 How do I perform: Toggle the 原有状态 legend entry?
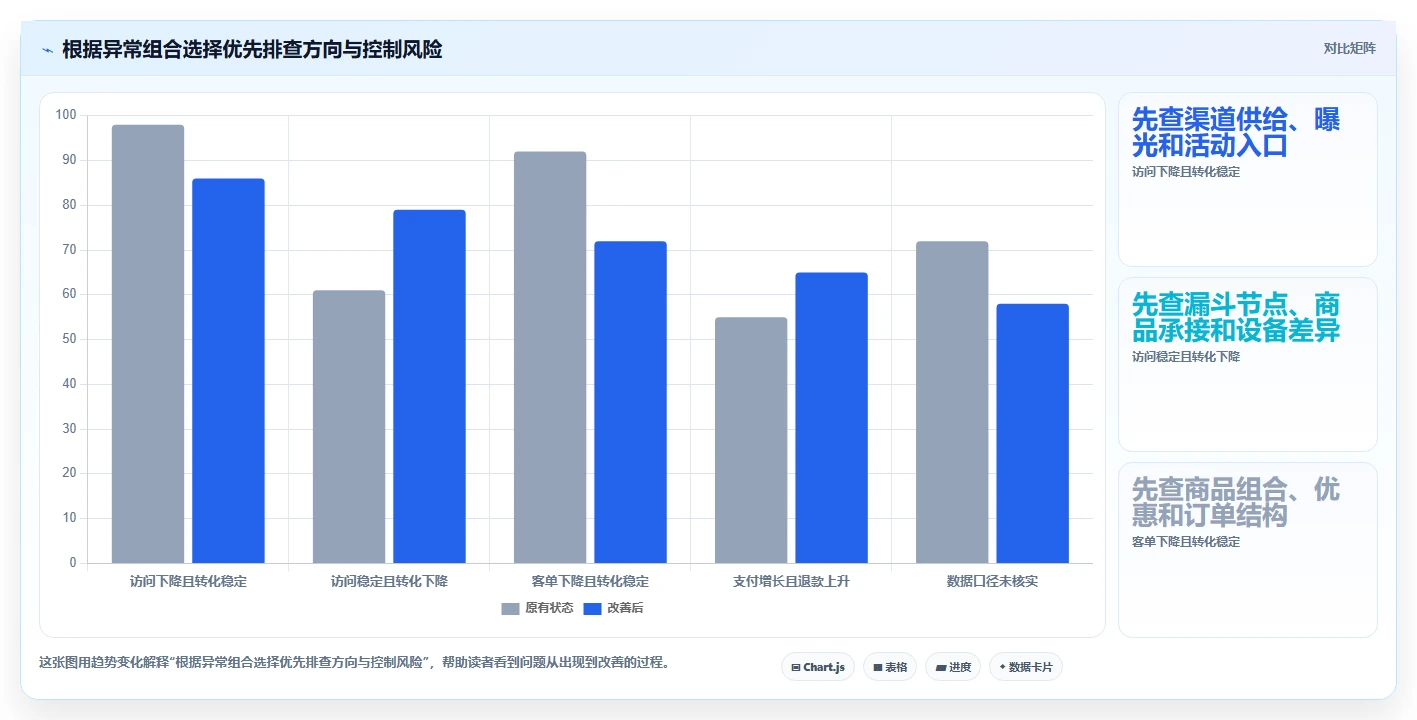pos(537,608)
